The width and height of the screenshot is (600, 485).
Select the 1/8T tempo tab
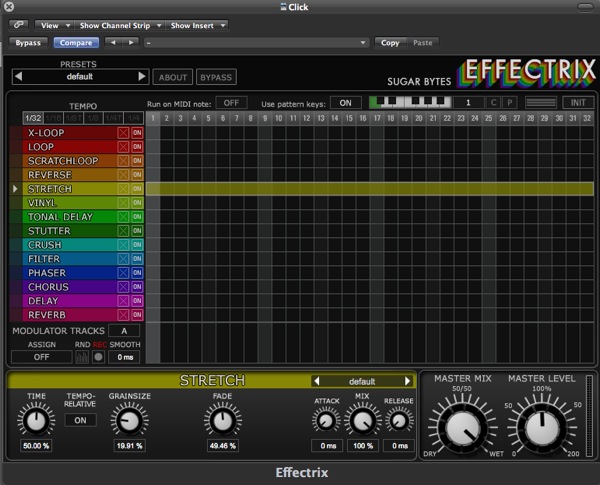point(73,118)
